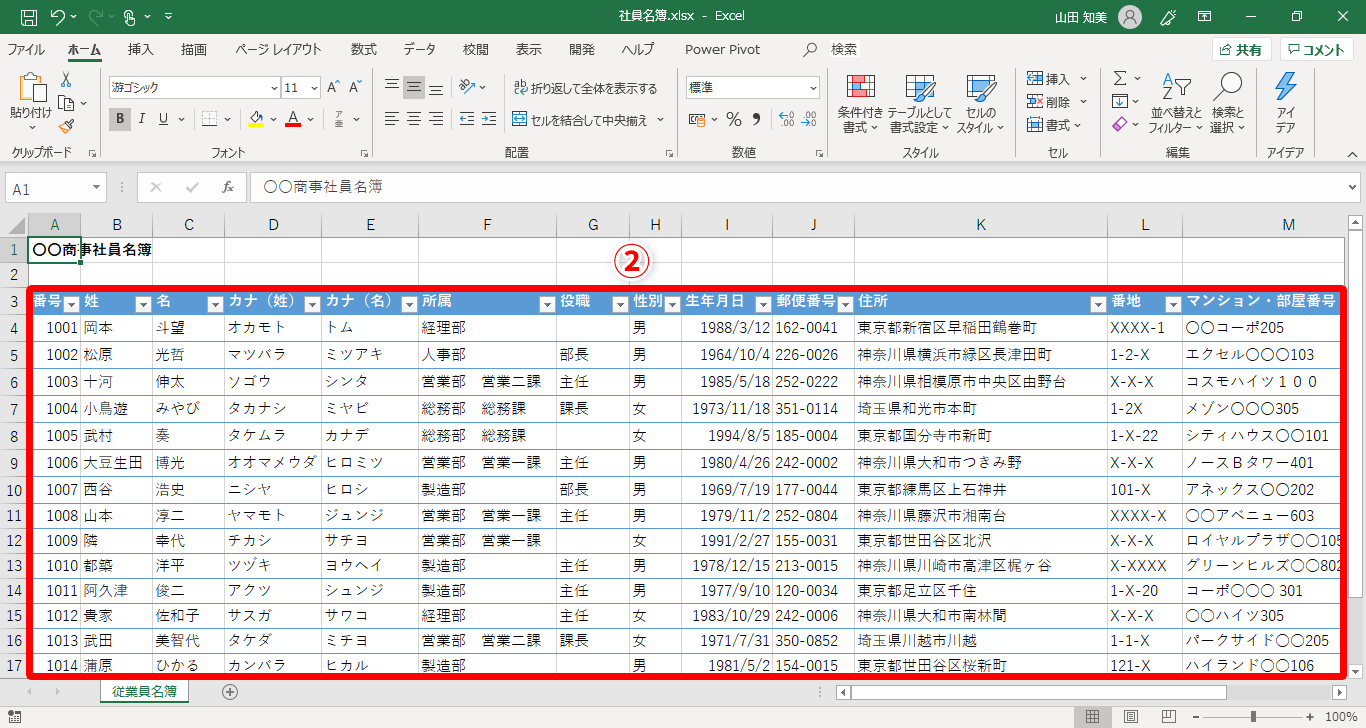This screenshot has width=1366, height=728.
Task: Switch to the データ tab
Action: click(420, 49)
